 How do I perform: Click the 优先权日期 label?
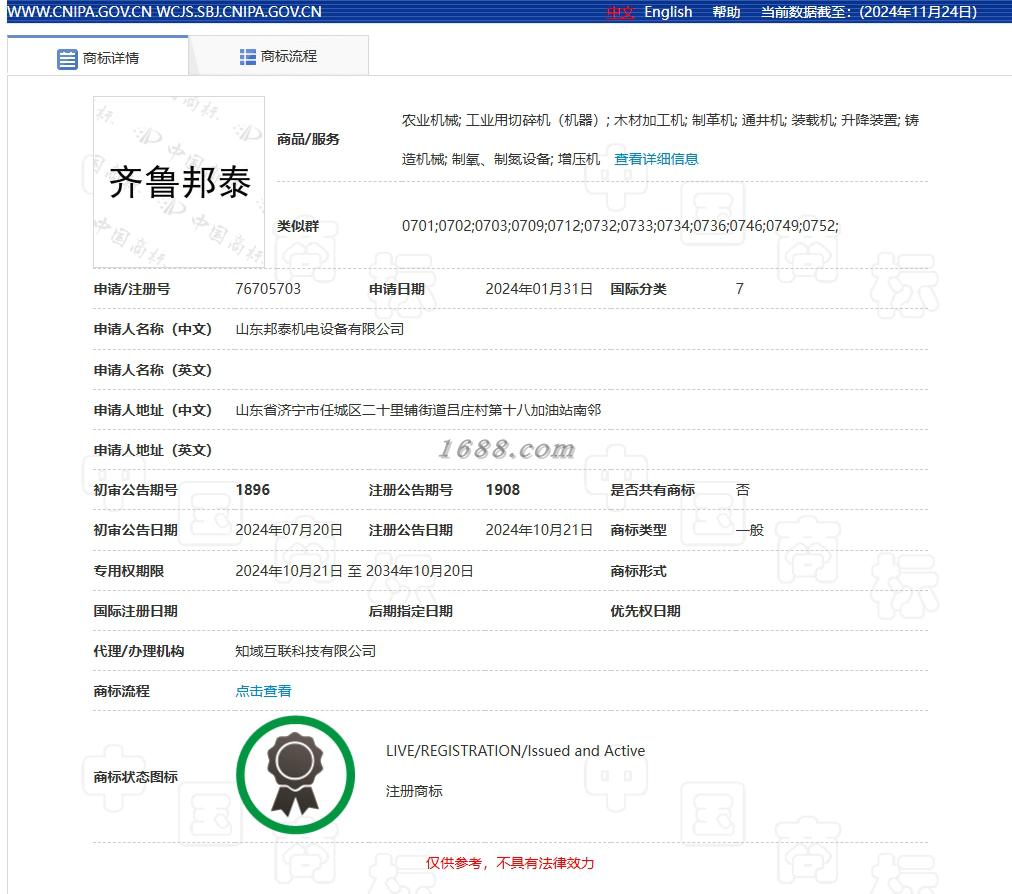click(x=645, y=611)
